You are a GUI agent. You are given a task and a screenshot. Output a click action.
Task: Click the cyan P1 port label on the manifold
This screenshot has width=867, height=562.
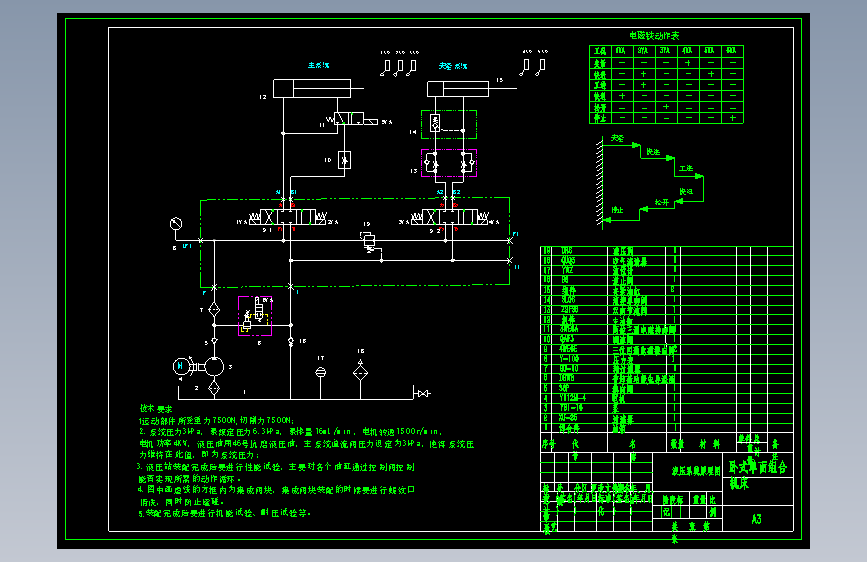click(515, 234)
